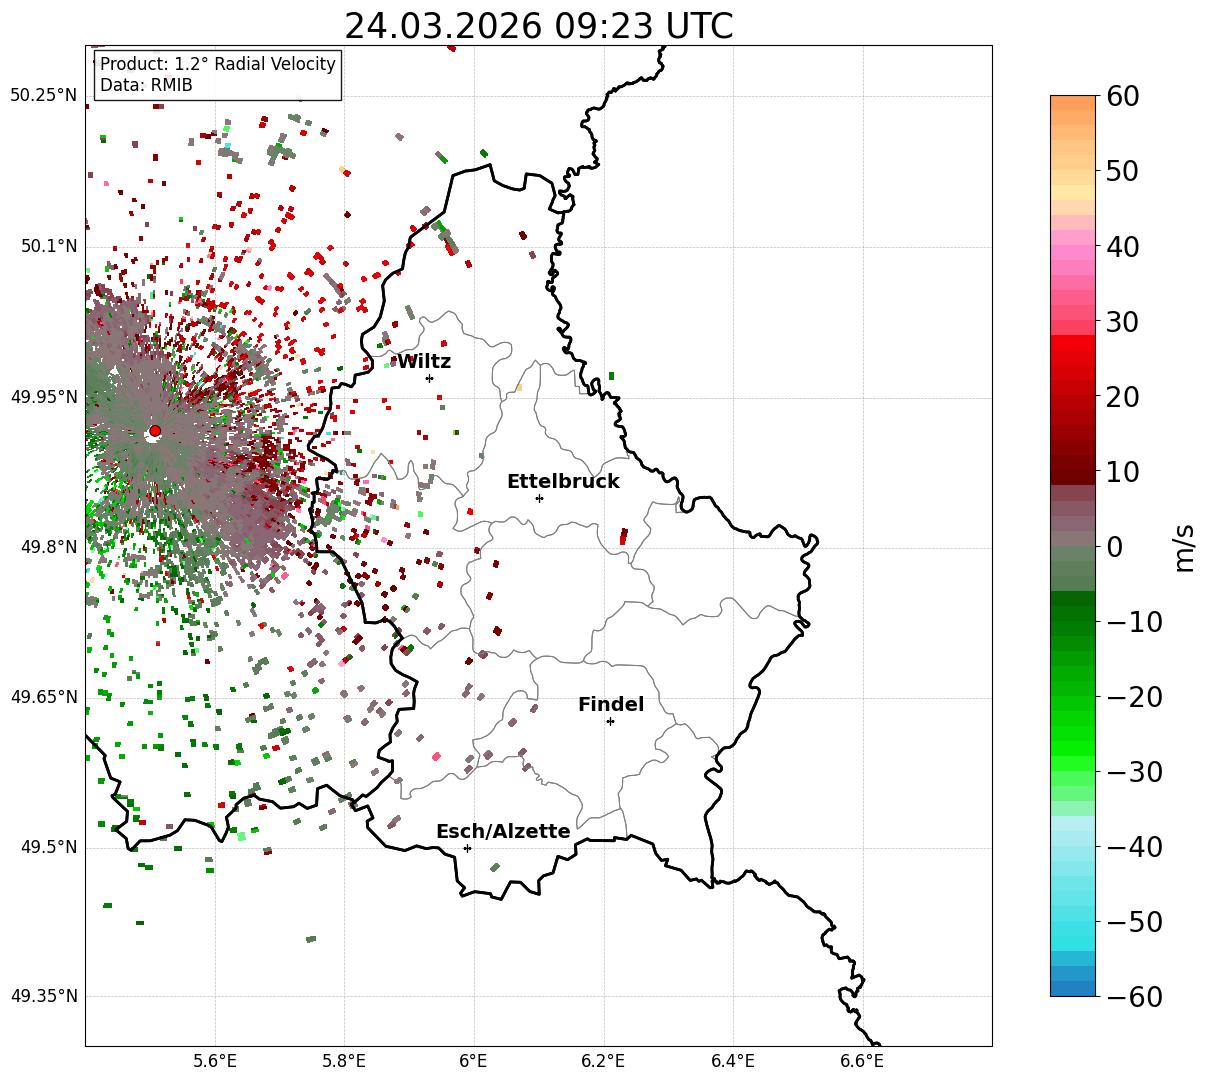Click the 50.25°N latitude tick label
The width and height of the screenshot is (1207, 1081).
(44, 96)
